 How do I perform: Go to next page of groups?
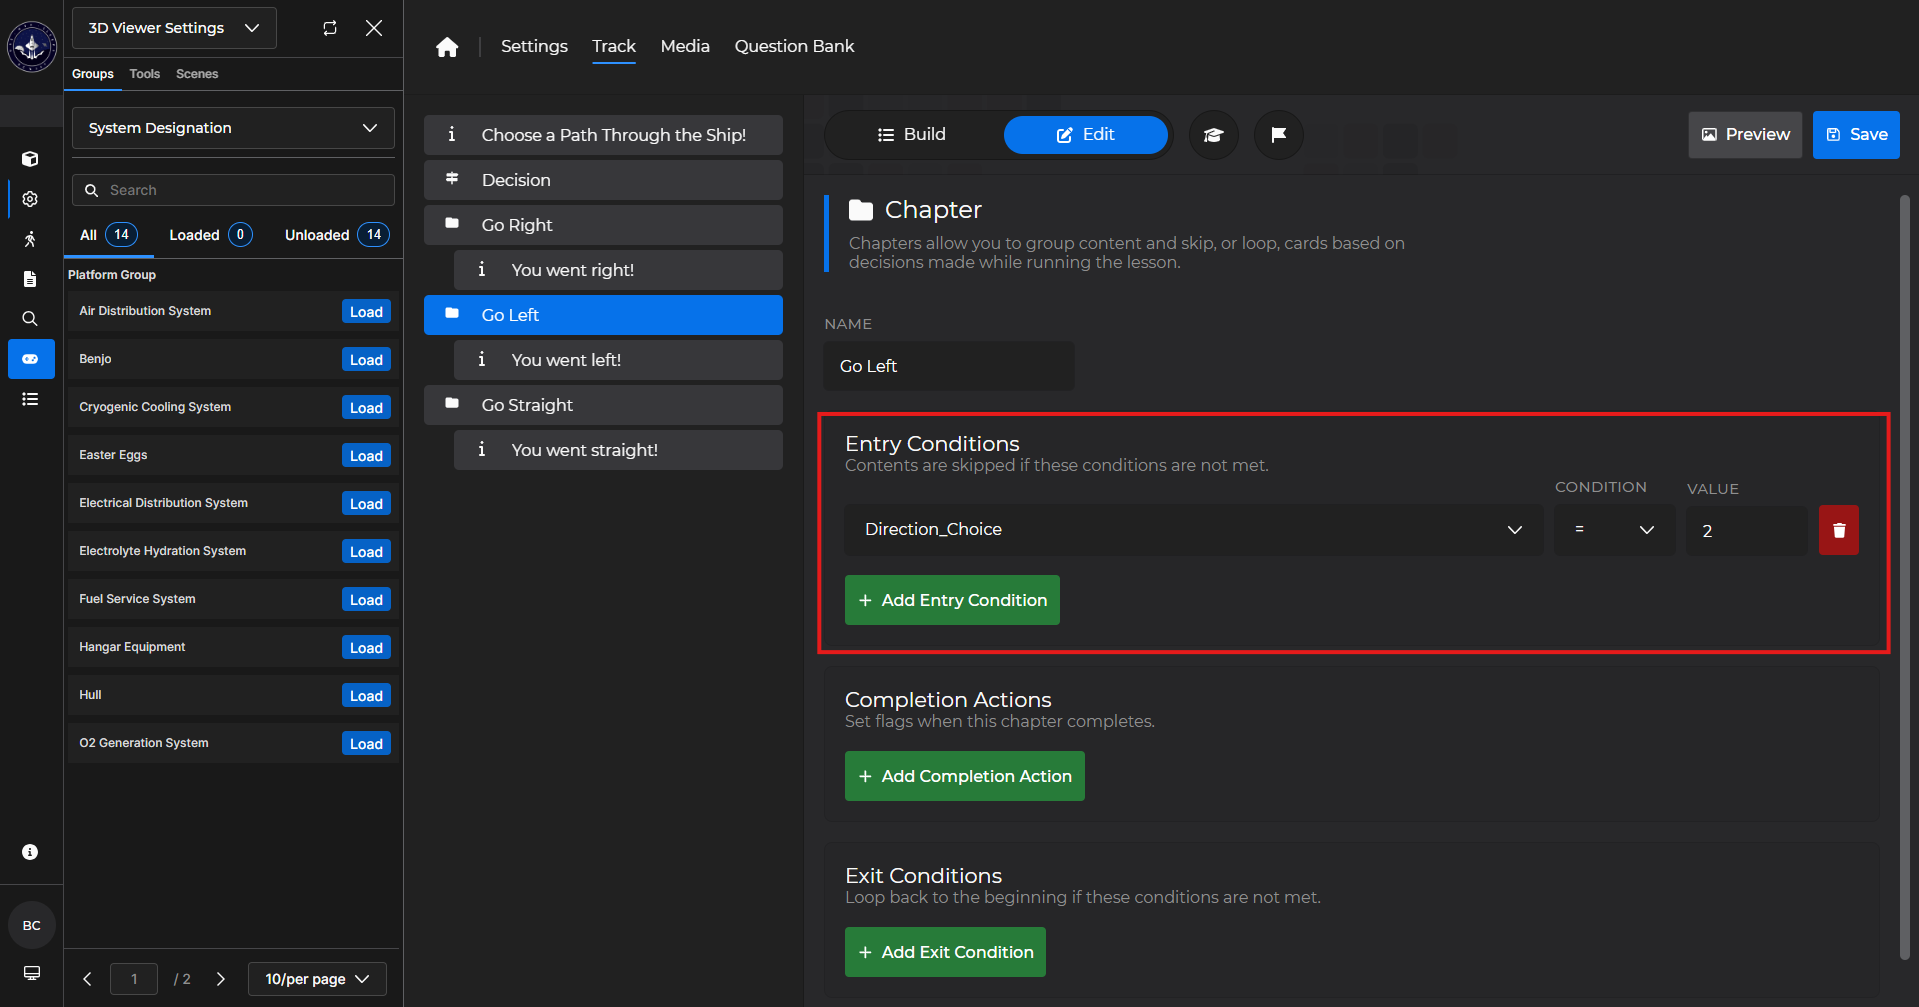pyautogui.click(x=221, y=979)
